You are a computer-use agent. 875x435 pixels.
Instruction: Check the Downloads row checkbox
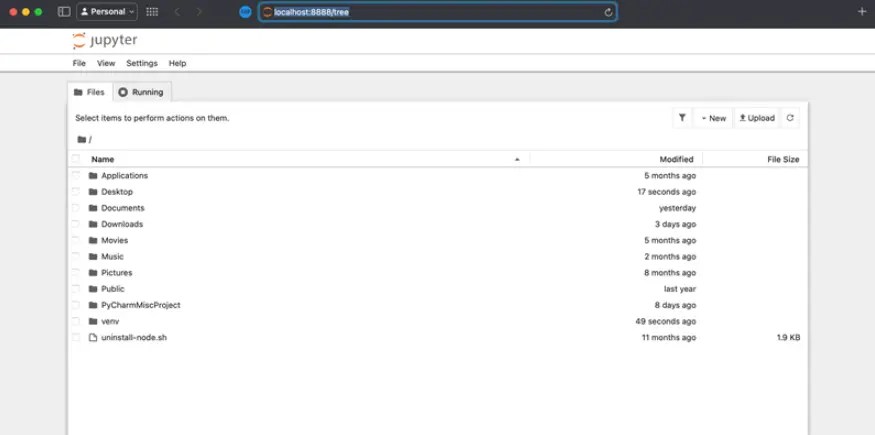point(76,224)
